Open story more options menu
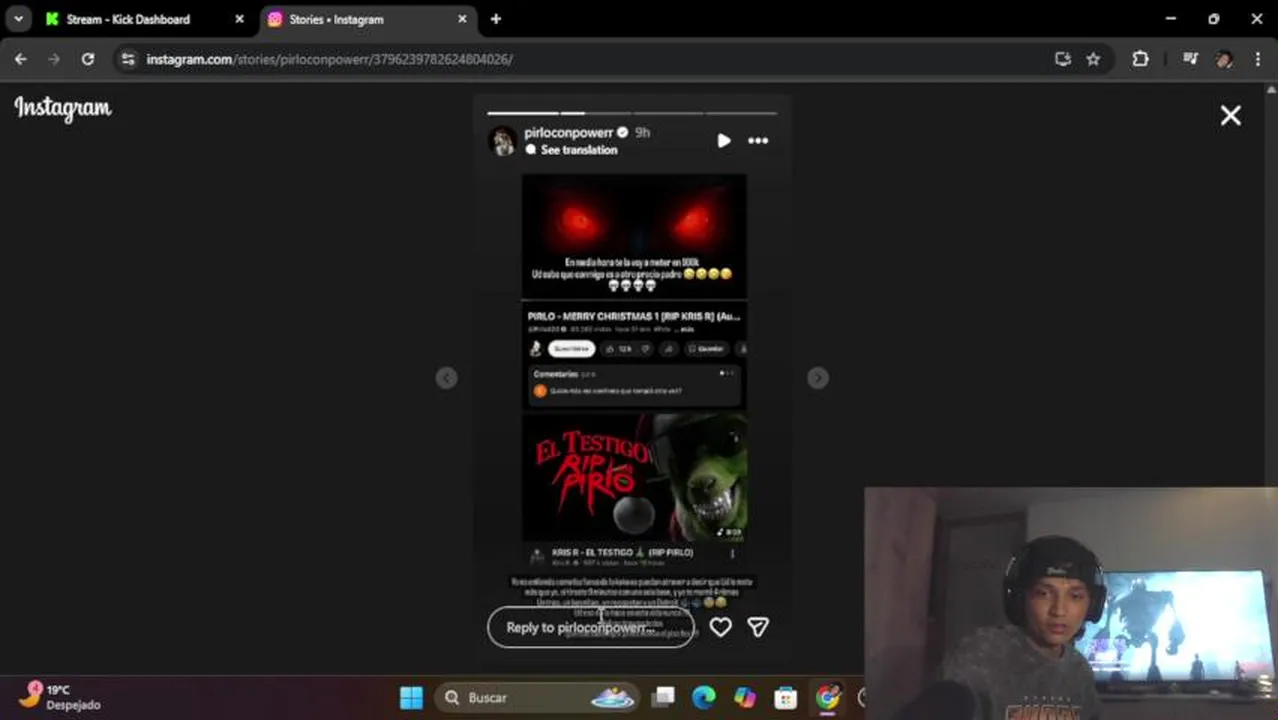 [x=758, y=141]
